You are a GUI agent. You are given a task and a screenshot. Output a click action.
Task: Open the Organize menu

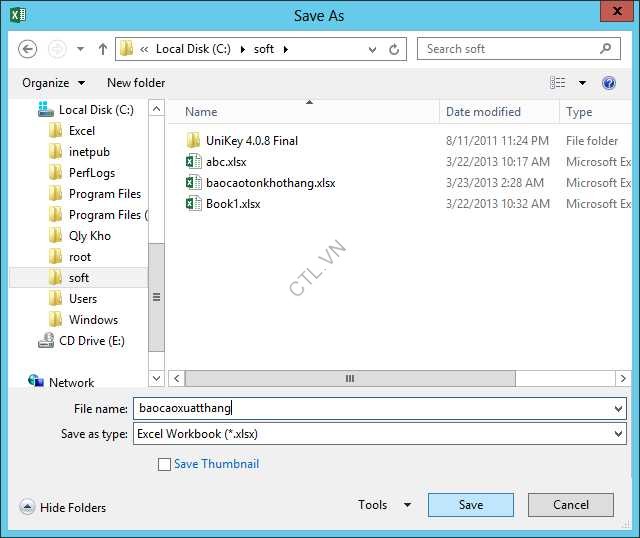tap(53, 83)
